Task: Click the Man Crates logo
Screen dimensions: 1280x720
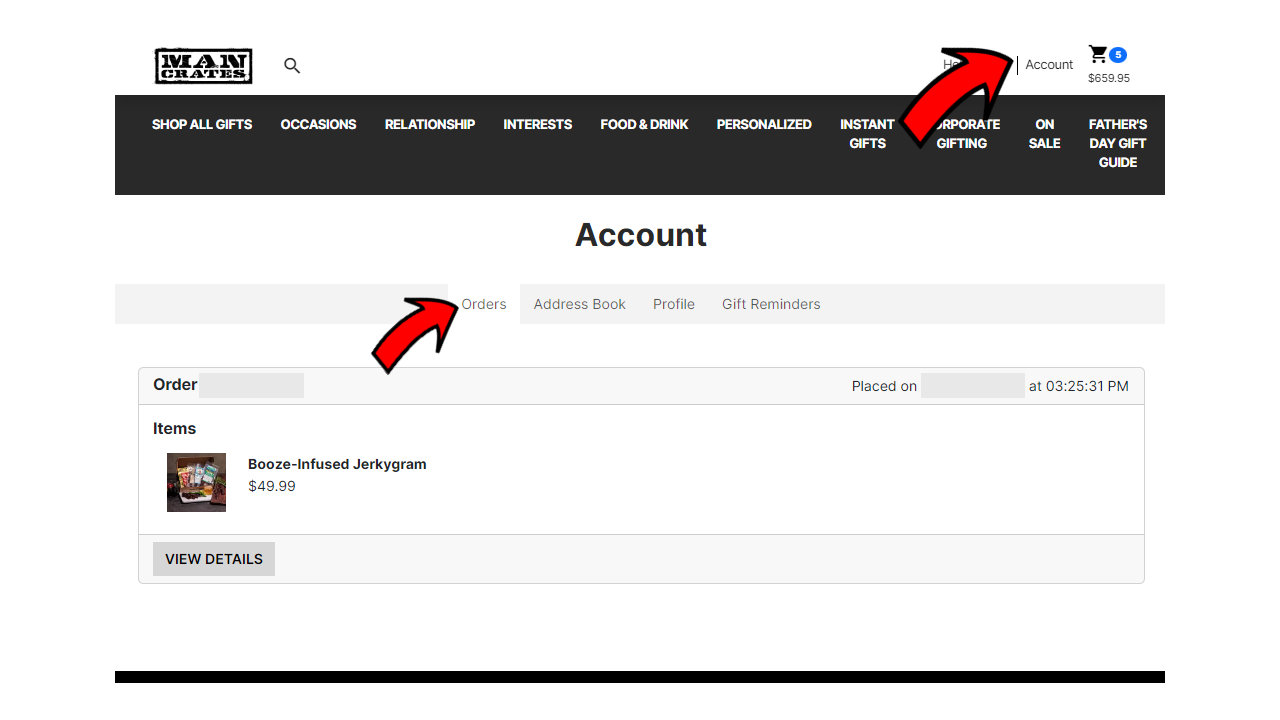Action: pos(203,65)
